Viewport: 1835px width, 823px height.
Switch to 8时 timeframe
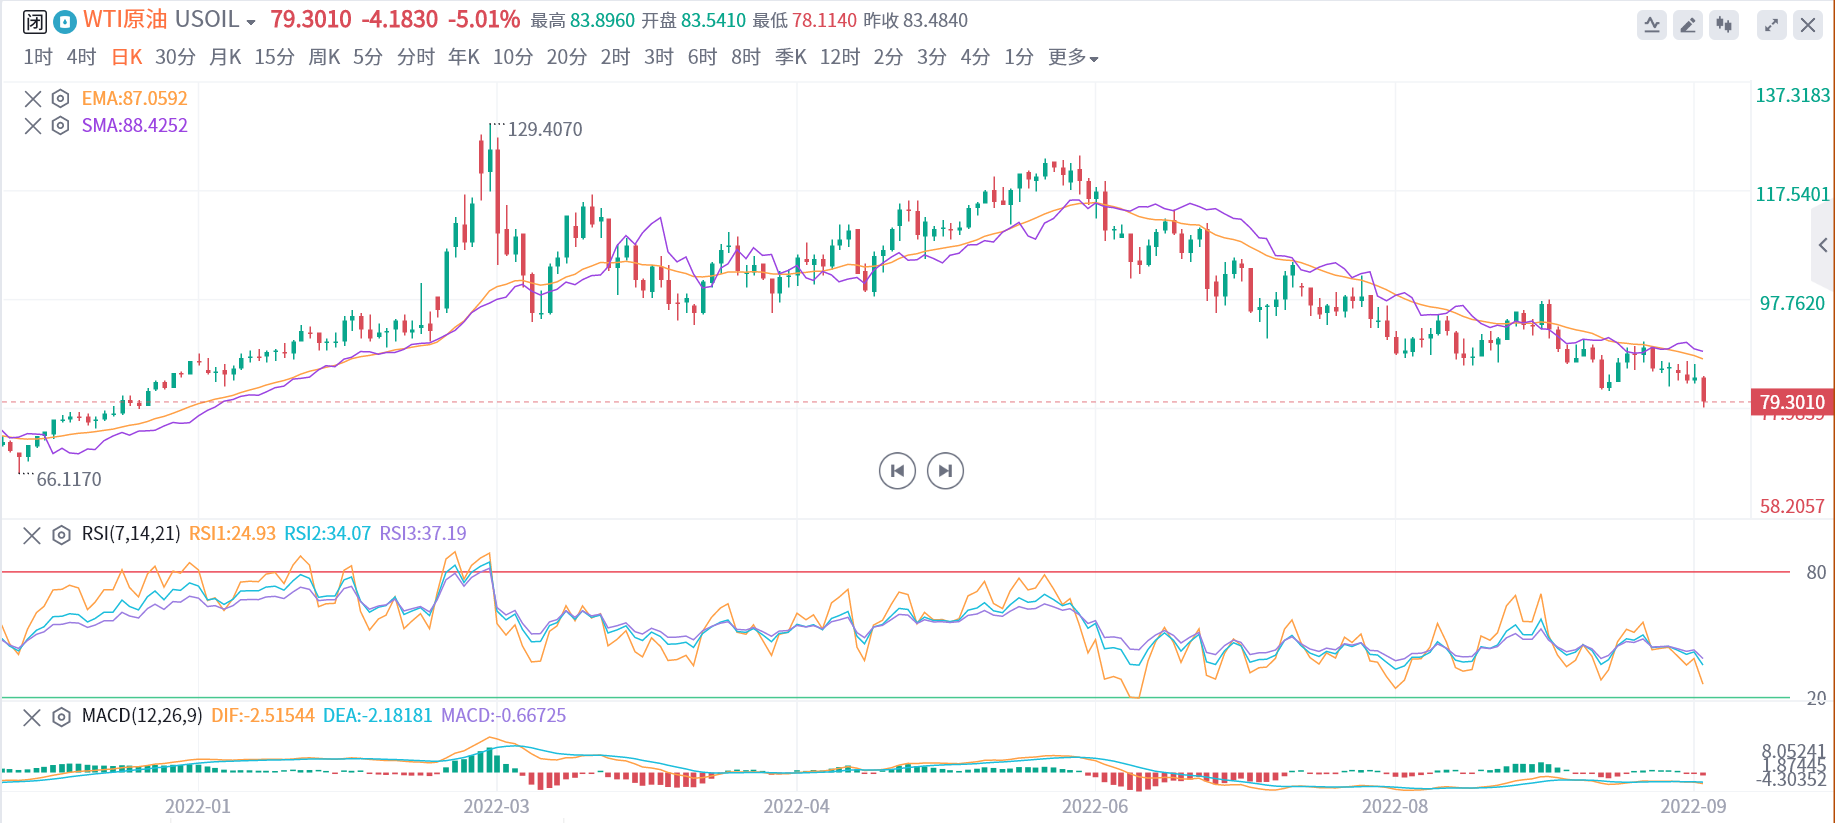(x=746, y=57)
